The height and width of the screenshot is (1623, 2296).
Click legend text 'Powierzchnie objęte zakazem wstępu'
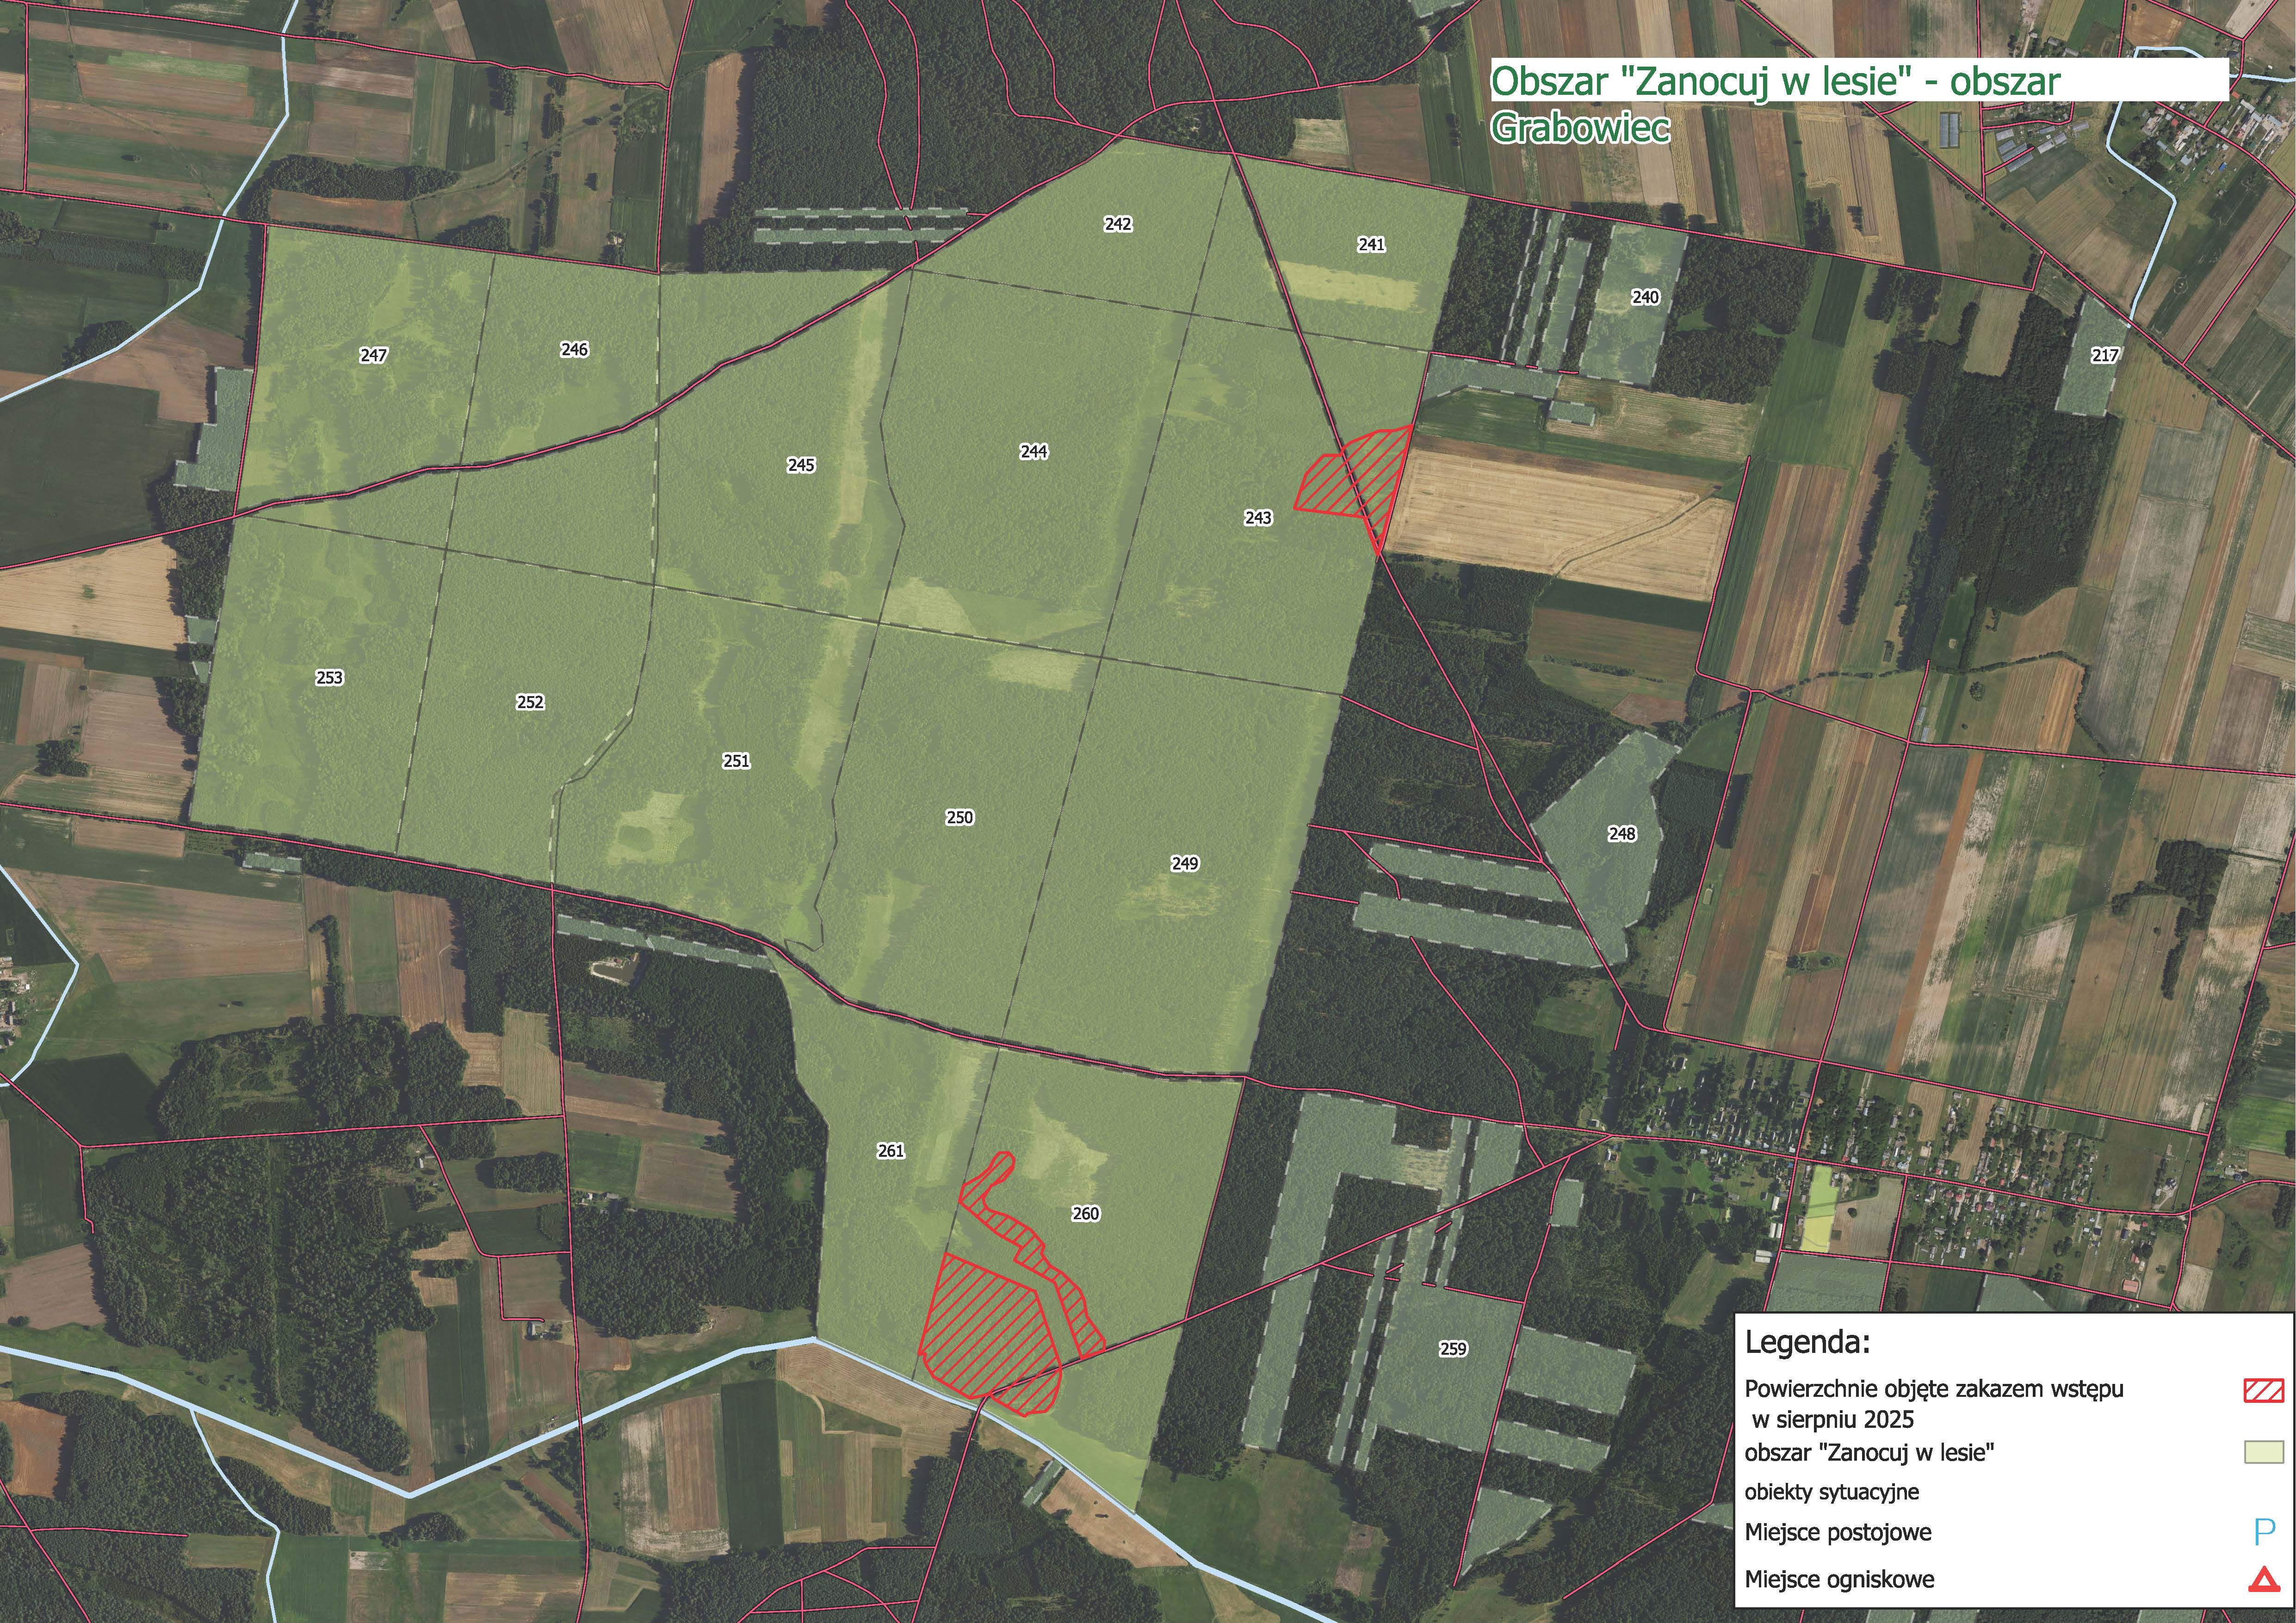coord(1934,1389)
